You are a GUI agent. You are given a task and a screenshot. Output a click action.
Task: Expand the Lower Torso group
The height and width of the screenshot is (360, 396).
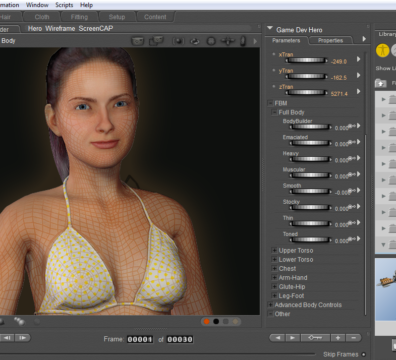(274, 259)
